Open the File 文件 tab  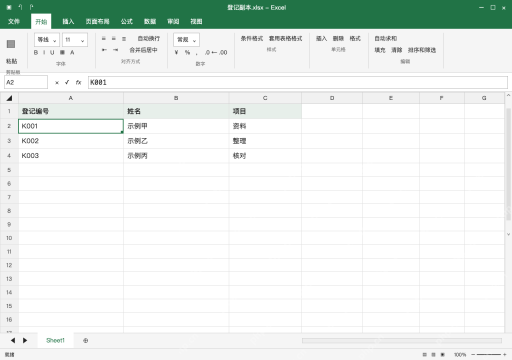pyautogui.click(x=14, y=21)
